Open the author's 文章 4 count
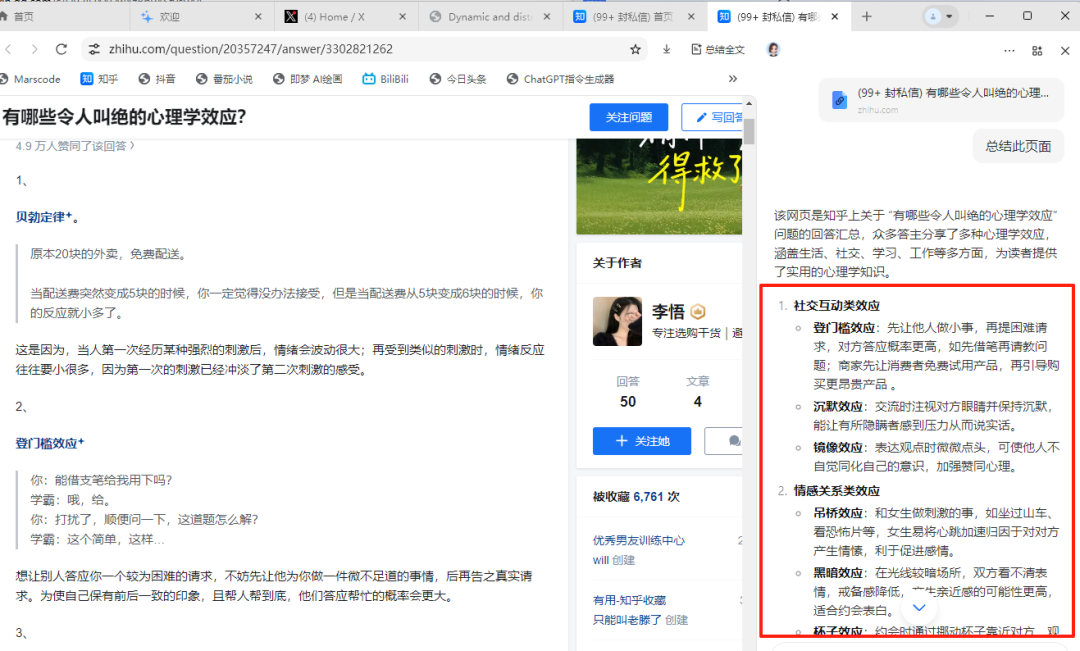Image resolution: width=1080 pixels, height=651 pixels. point(697,392)
